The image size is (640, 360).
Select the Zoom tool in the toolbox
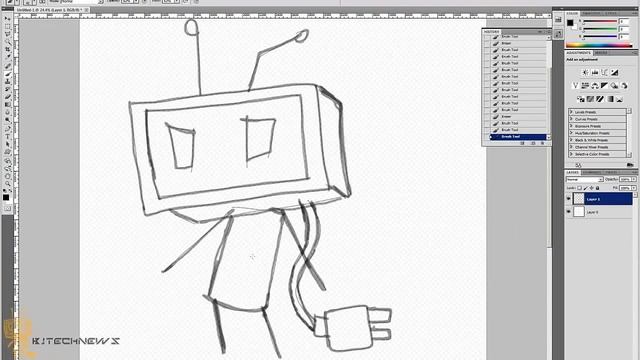[7, 184]
